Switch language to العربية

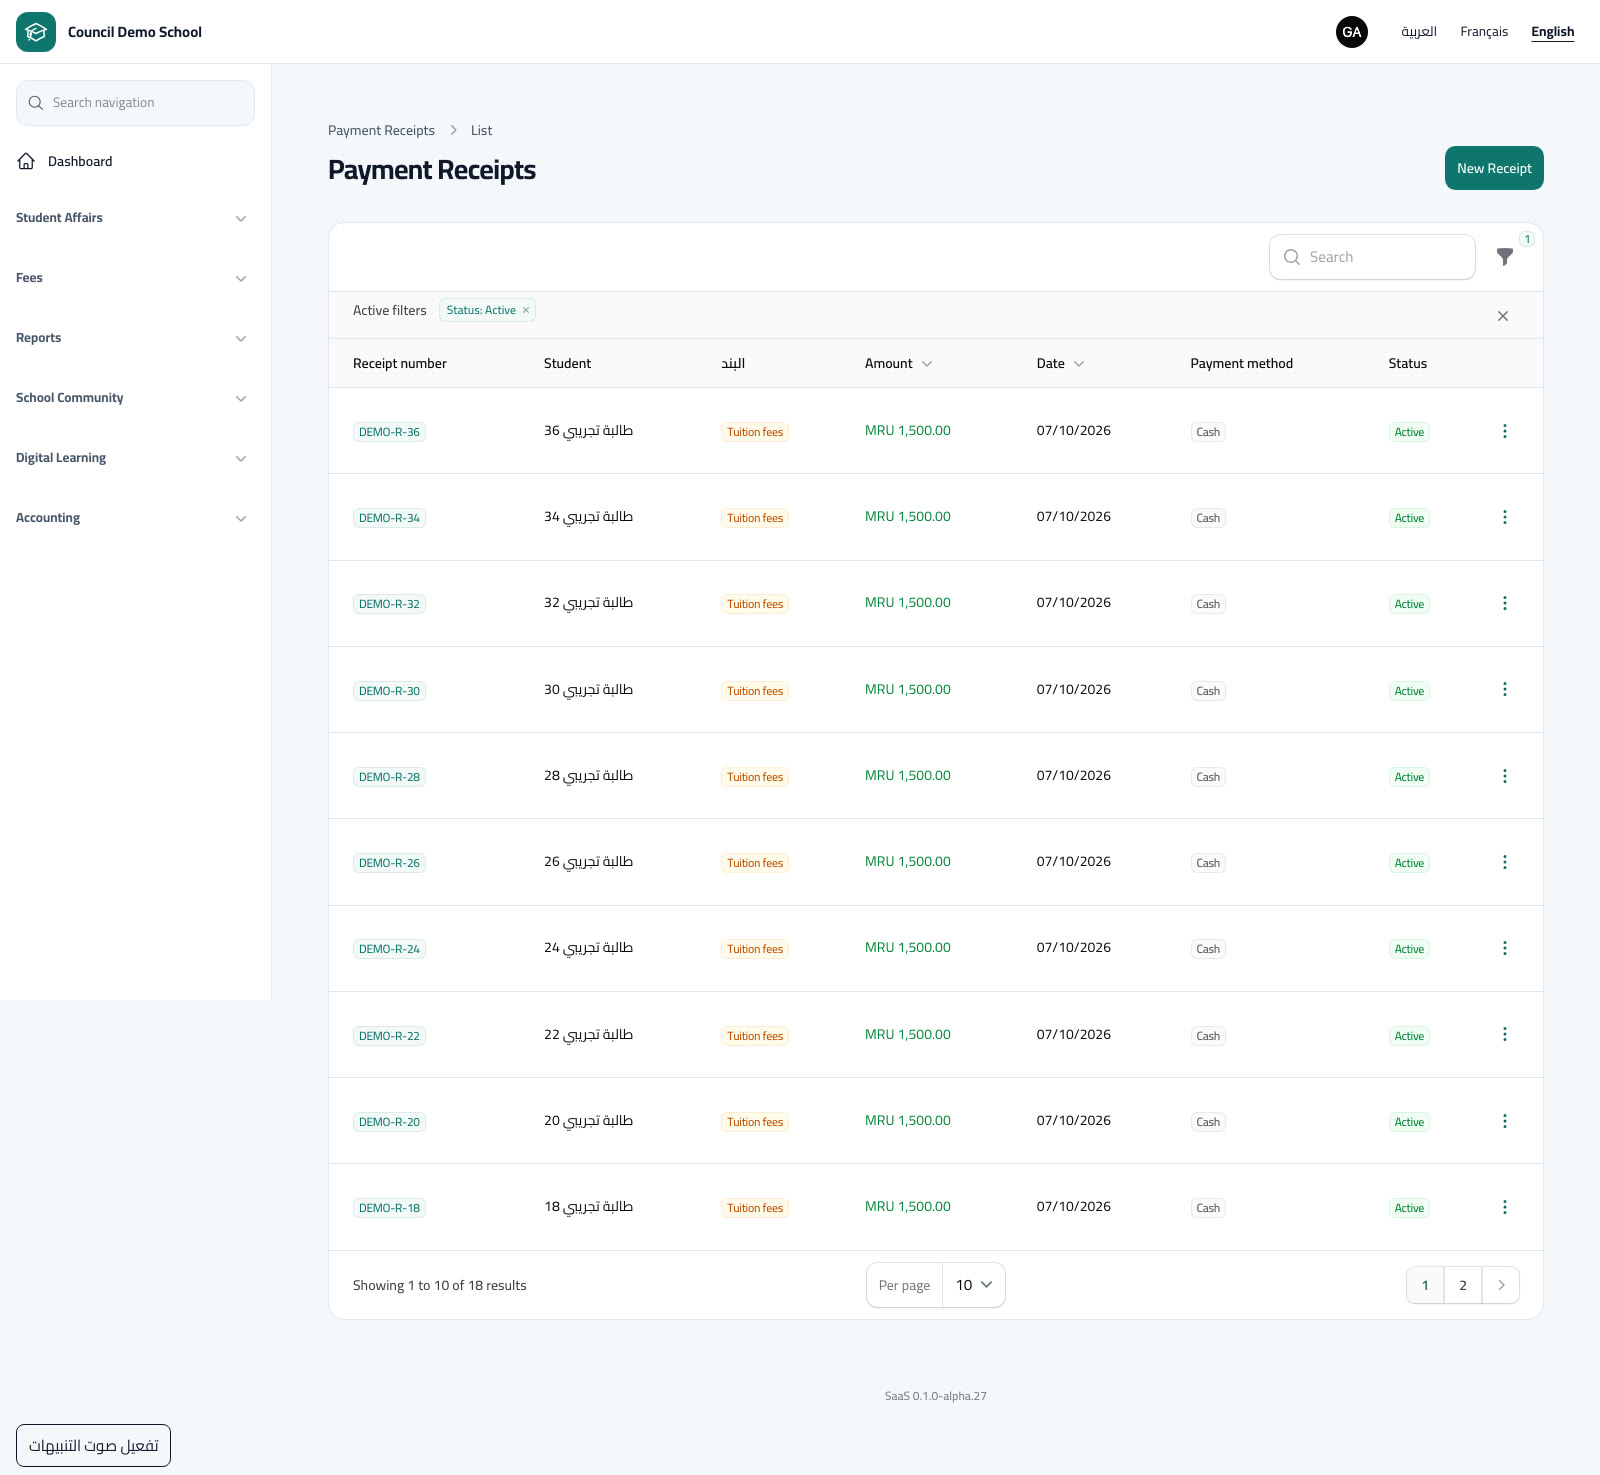(x=1418, y=32)
